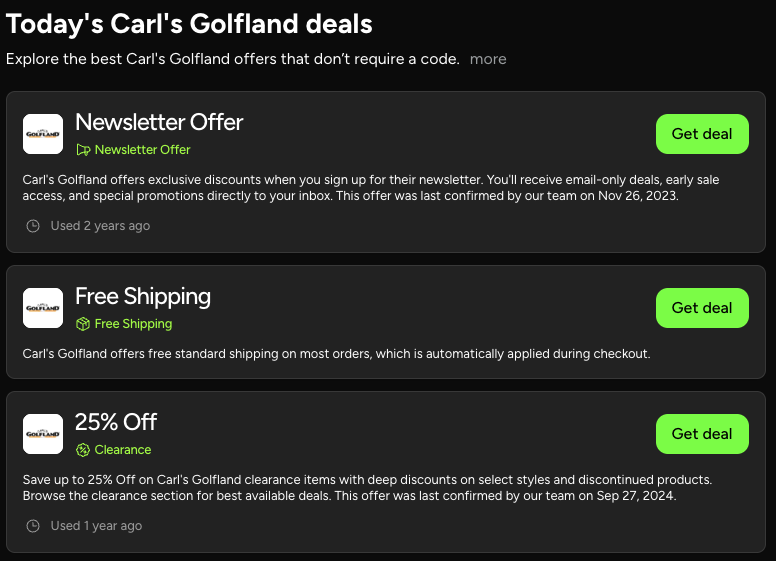Image resolution: width=776 pixels, height=561 pixels.
Task: Click the package Free Shipping tag icon
Action: click(83, 324)
